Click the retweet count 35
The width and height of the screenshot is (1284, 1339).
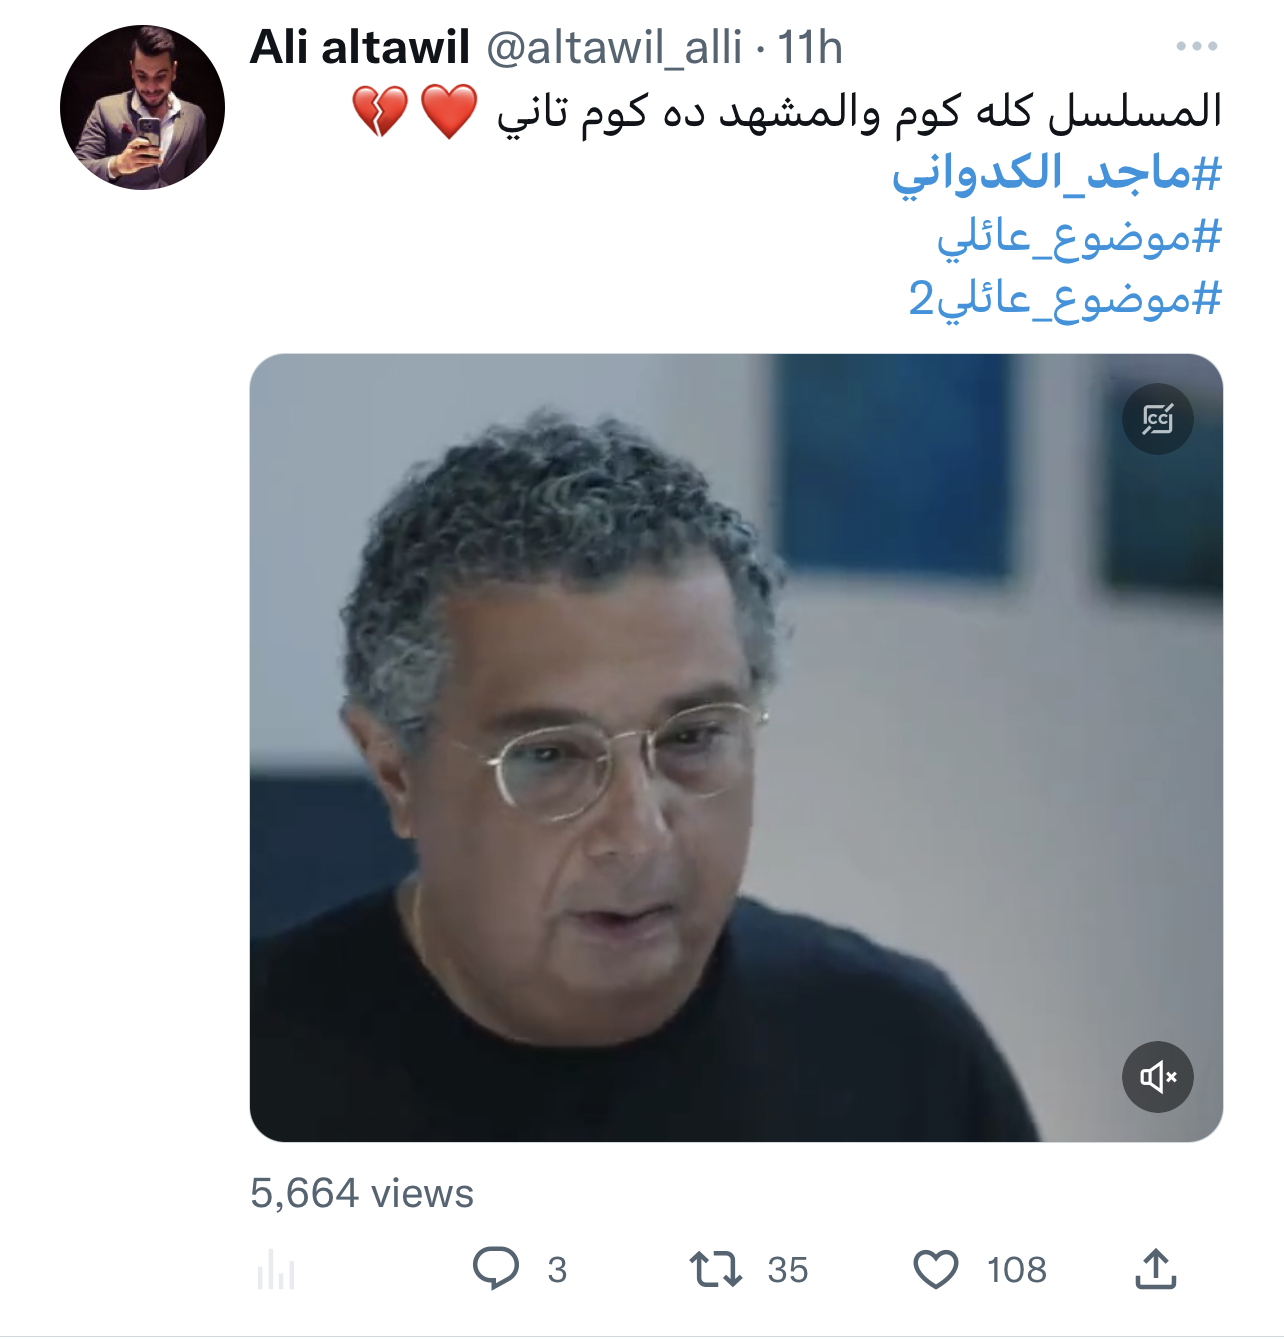(x=788, y=1270)
